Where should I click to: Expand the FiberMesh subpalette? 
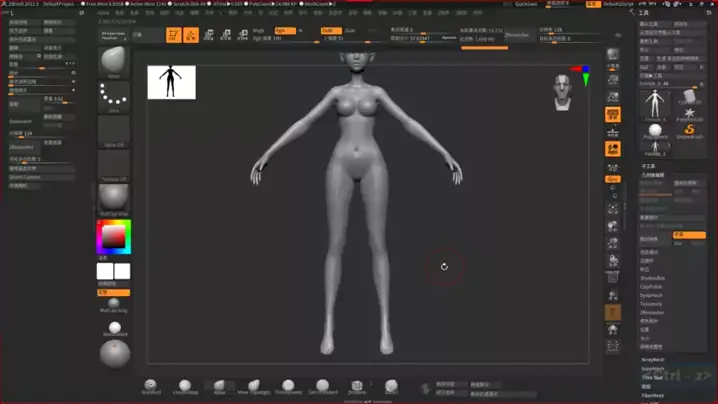point(653,395)
